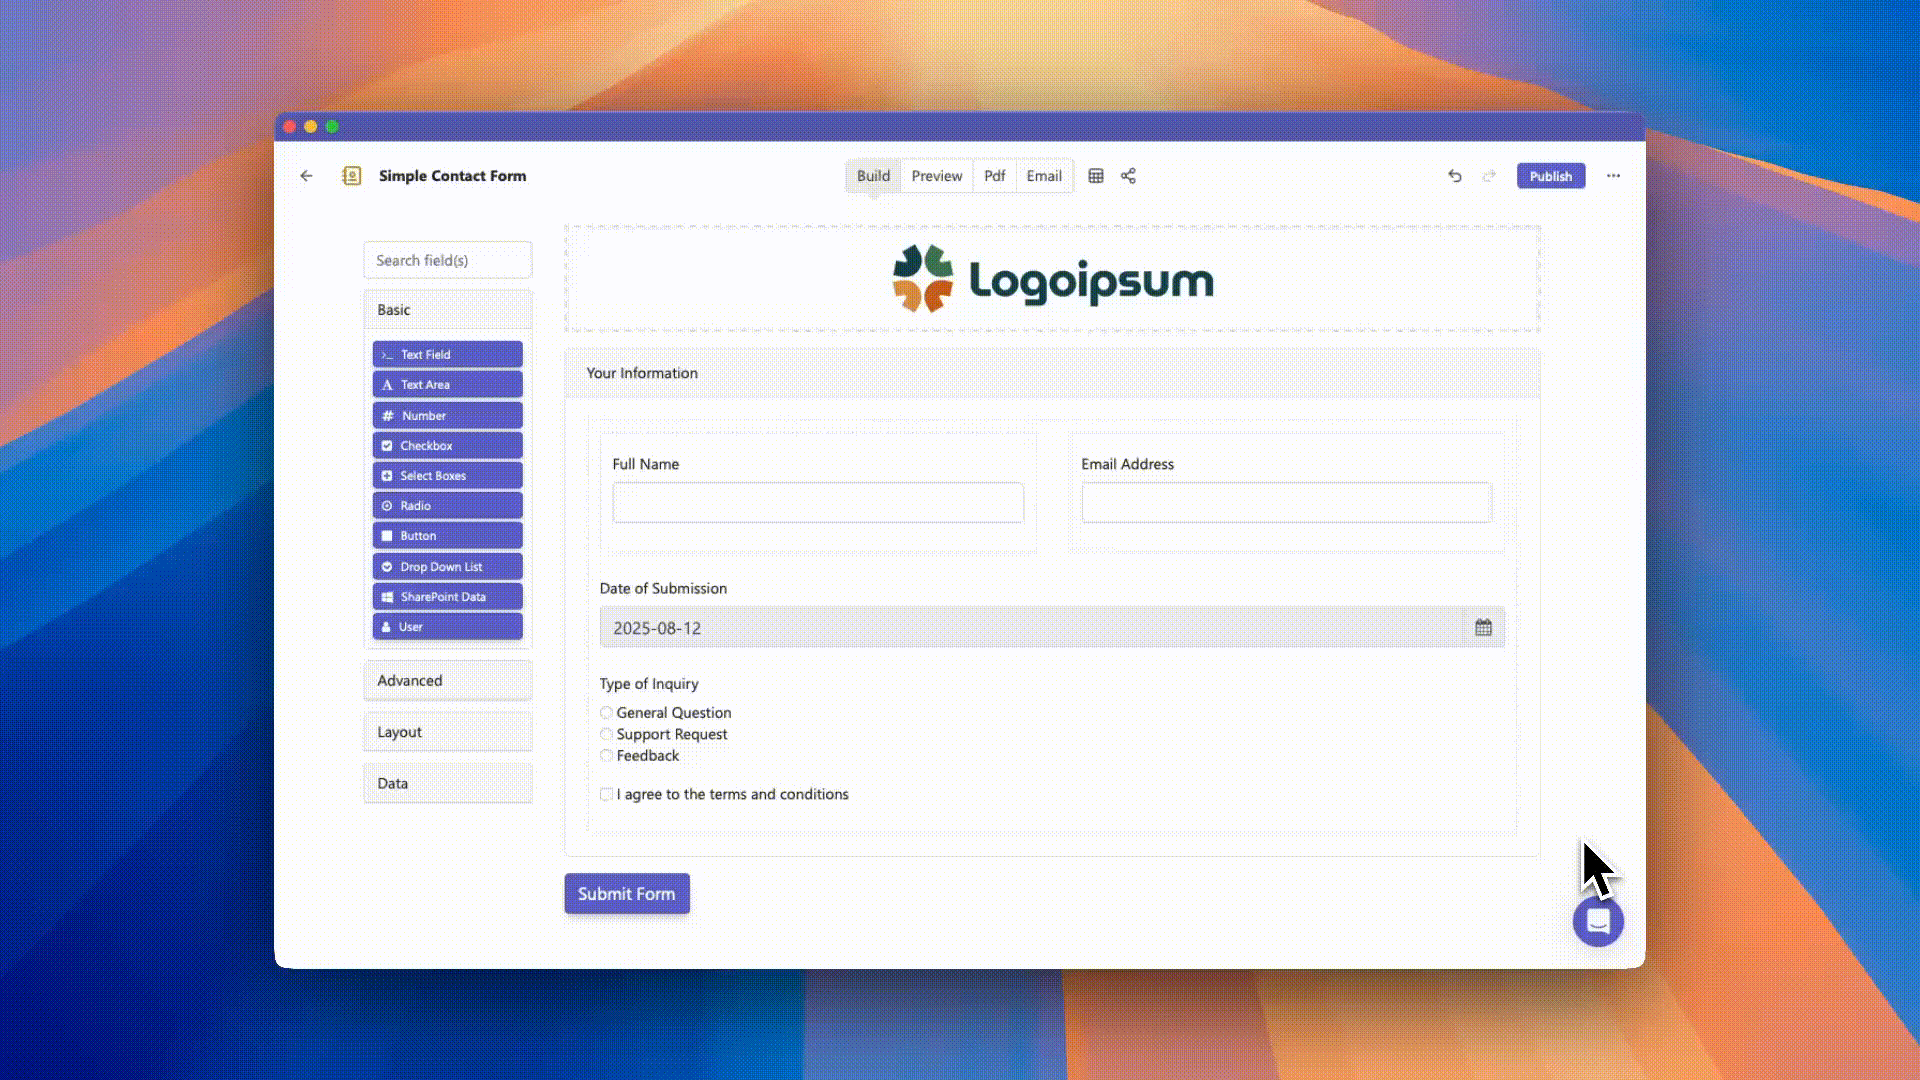Click the share icon in toolbar
1920x1080 pixels.
1128,176
